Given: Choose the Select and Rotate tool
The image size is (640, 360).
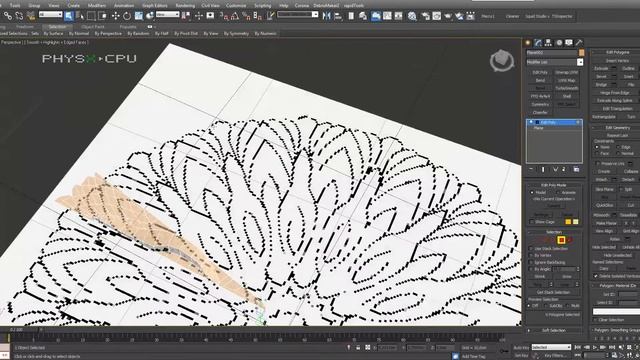Looking at the screenshot, I should [127, 16].
